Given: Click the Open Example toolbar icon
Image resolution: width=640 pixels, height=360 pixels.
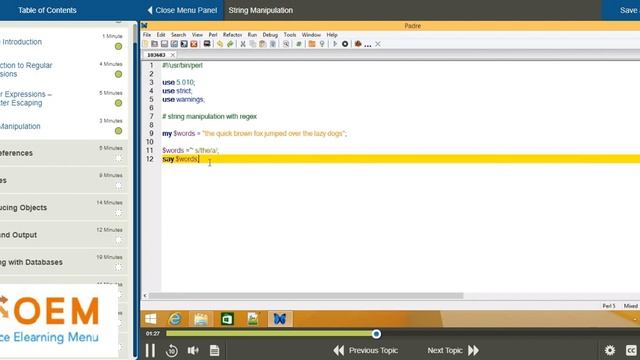Looking at the screenshot, I should click(207, 44).
